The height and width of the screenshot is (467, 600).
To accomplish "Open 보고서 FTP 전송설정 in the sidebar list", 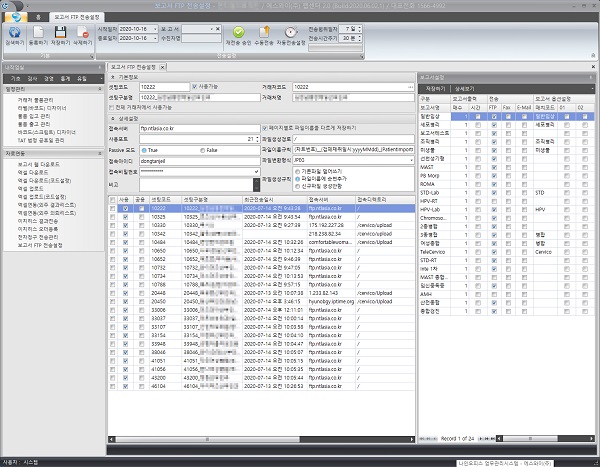I will pyautogui.click(x=40, y=245).
